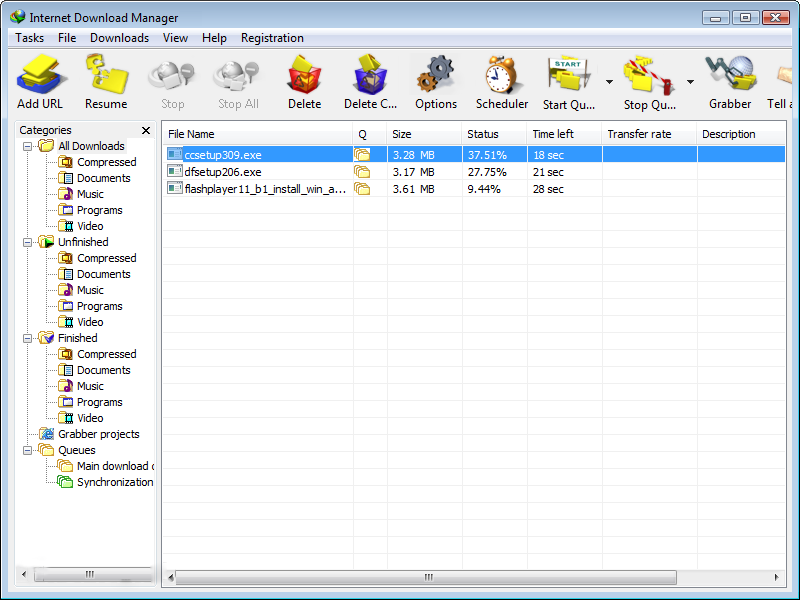Select Compressed under All Downloads
Viewport: 800px width, 600px height.
pos(107,162)
